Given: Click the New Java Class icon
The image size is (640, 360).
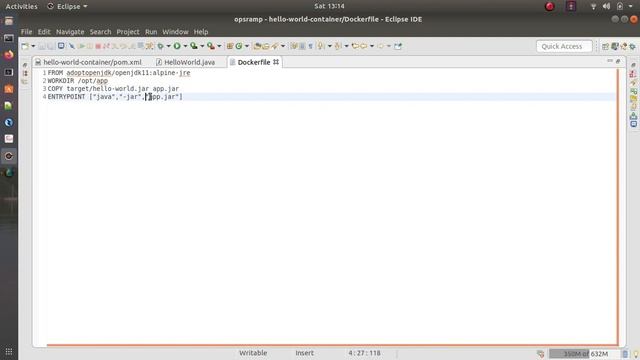Looking at the screenshot, I should [x=239, y=46].
